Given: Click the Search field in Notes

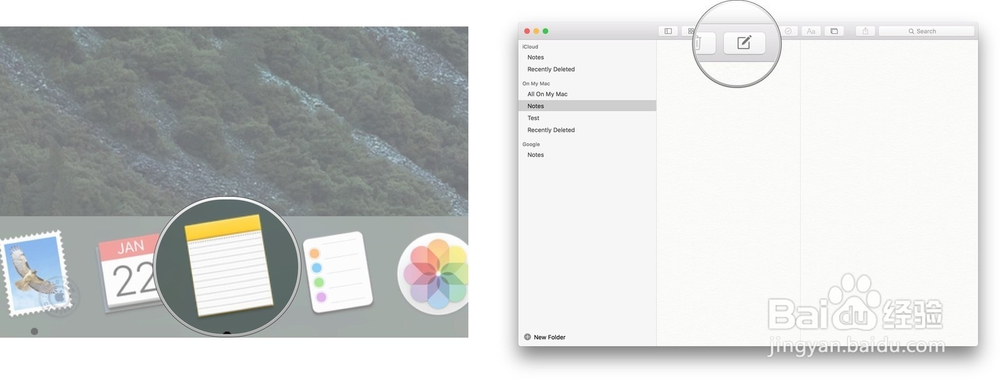Looking at the screenshot, I should click(x=926, y=31).
